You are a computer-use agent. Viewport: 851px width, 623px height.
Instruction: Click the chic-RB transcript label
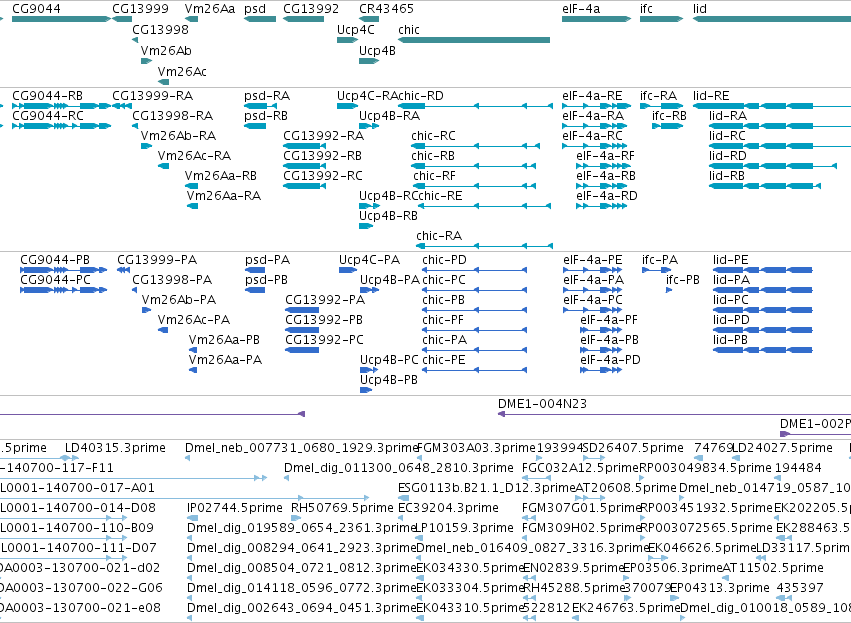[433, 156]
